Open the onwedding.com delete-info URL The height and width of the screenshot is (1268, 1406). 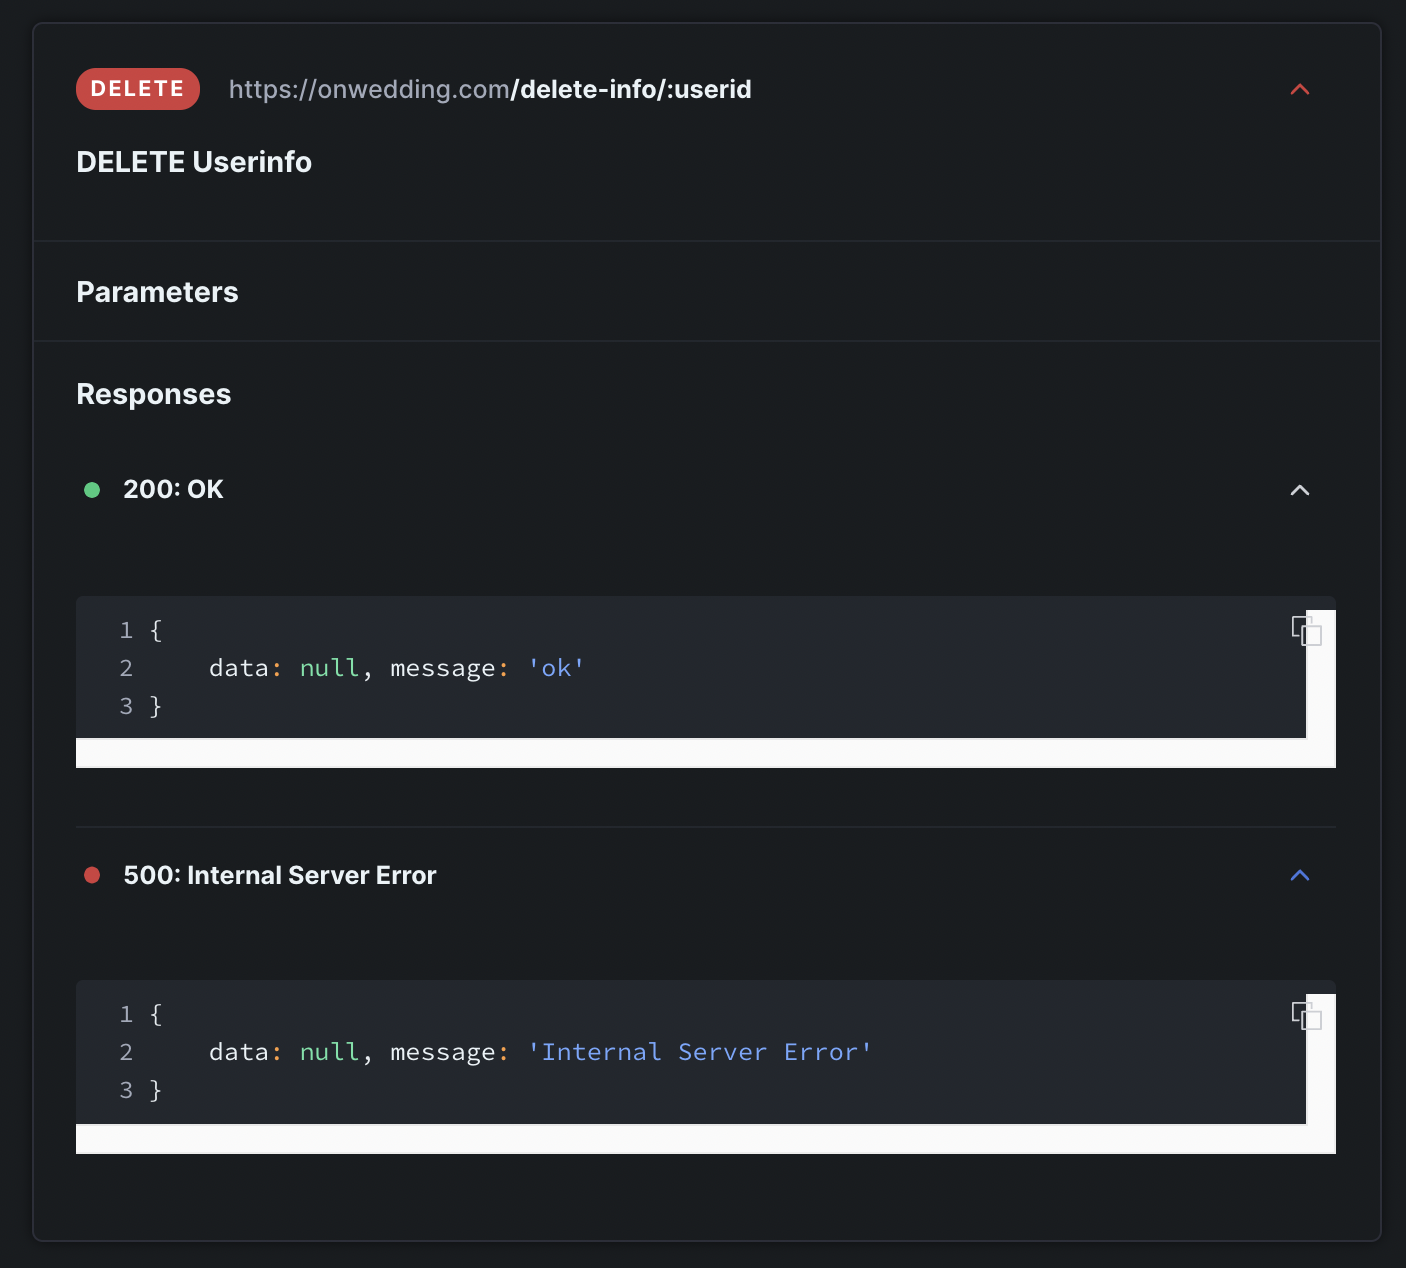tap(490, 89)
